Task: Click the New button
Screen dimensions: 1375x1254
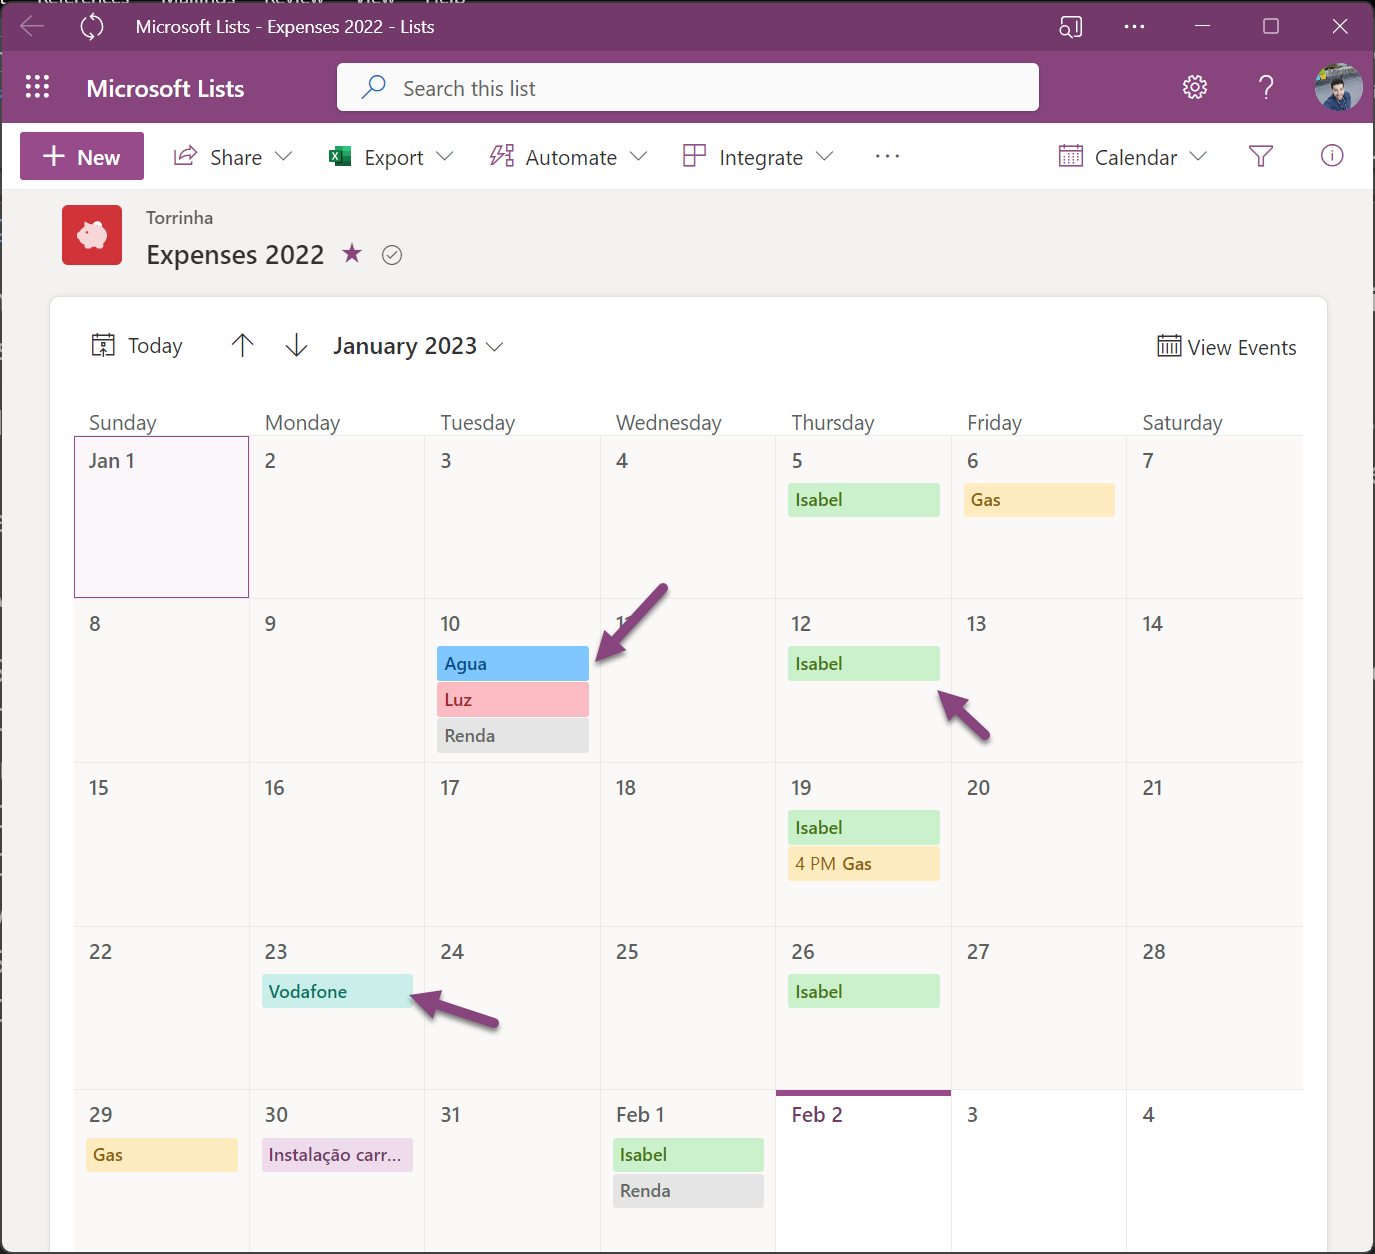Action: pyautogui.click(x=82, y=157)
